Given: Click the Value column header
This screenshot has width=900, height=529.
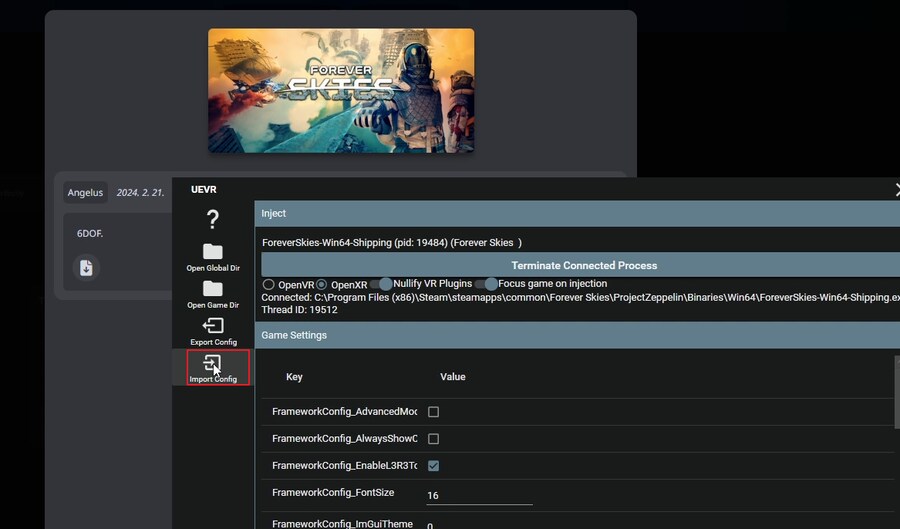Looking at the screenshot, I should point(452,377).
